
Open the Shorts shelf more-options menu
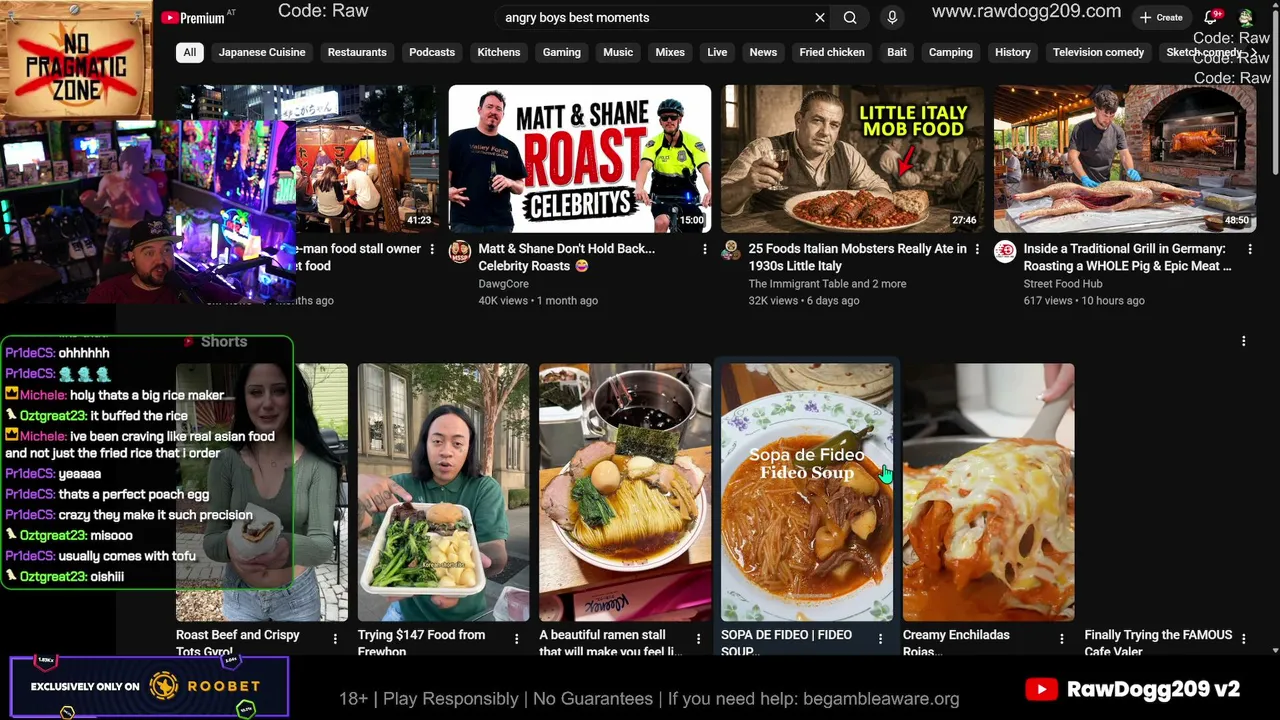pyautogui.click(x=1244, y=341)
